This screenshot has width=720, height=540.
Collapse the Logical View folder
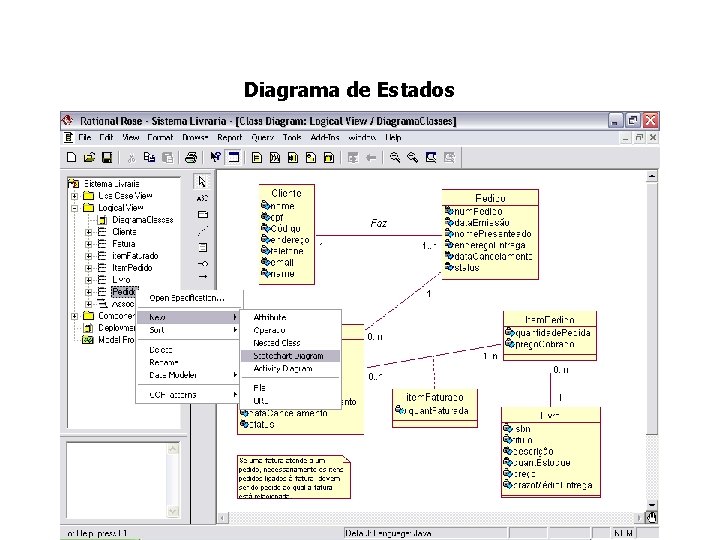tap(74, 208)
